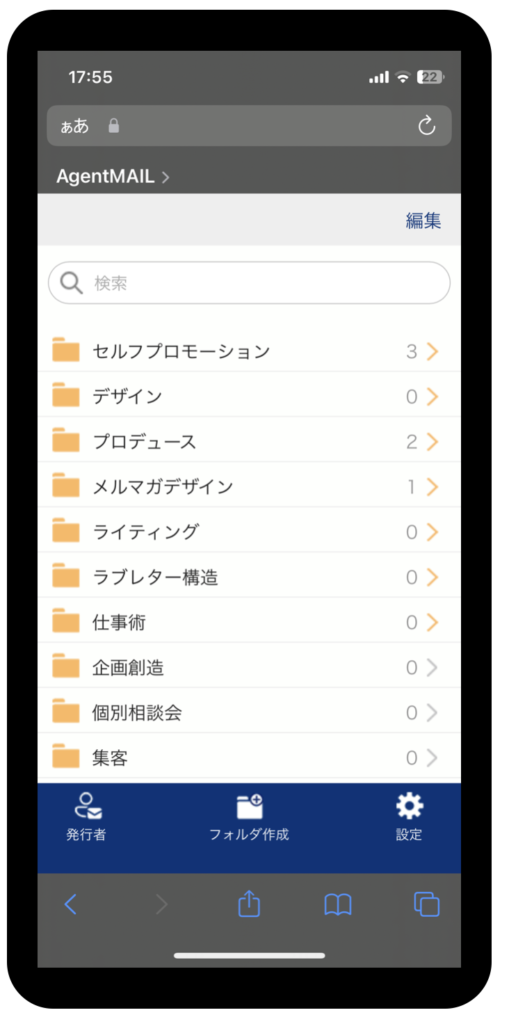Image resolution: width=509 pixels, height=1024 pixels.
Task: Click the magnifier icon in search box
Action: pos(71,283)
